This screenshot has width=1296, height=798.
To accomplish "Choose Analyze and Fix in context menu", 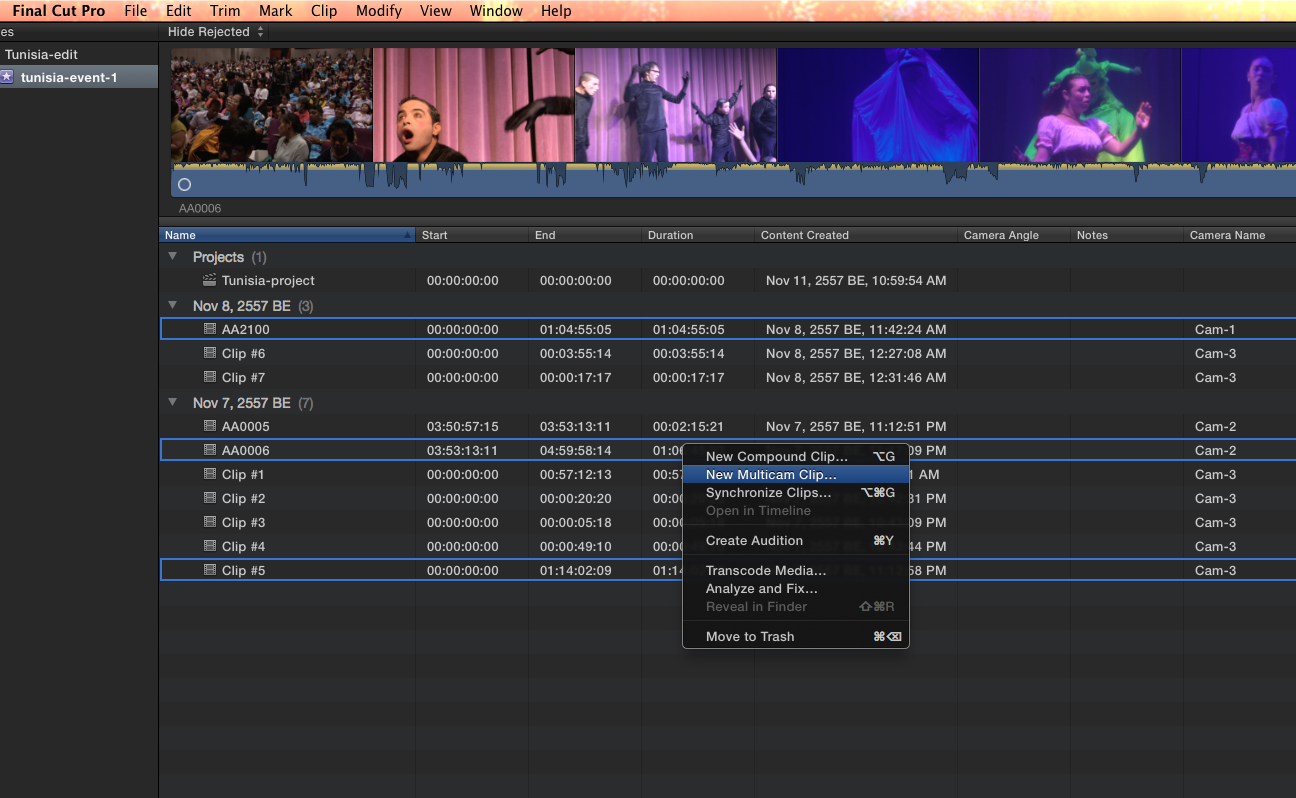I will coord(795,589).
